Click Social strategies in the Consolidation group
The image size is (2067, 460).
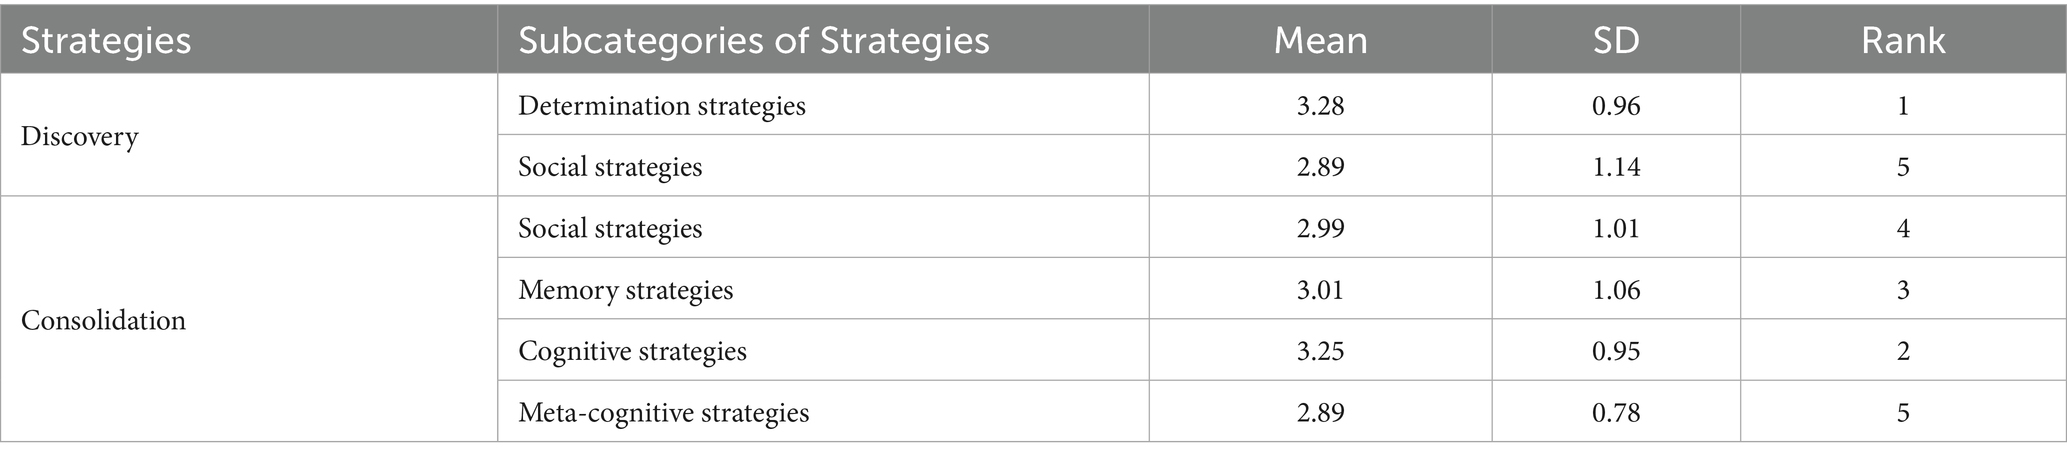point(610,228)
